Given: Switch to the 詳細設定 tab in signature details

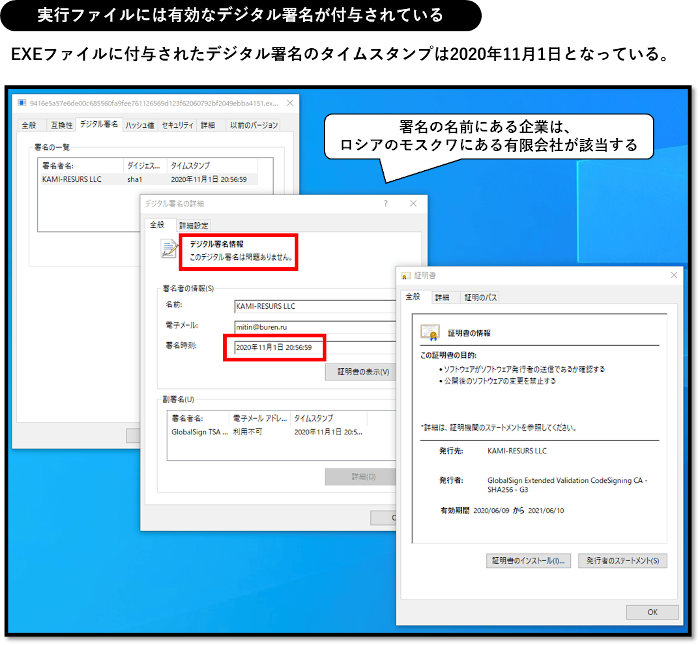Looking at the screenshot, I should (x=193, y=225).
